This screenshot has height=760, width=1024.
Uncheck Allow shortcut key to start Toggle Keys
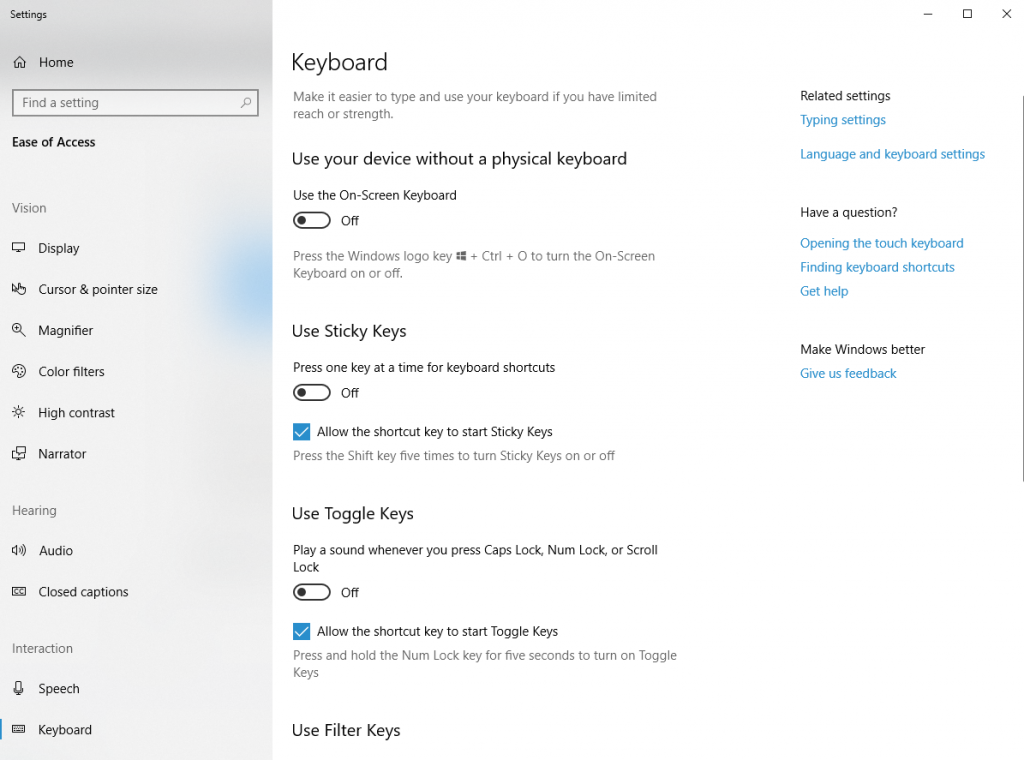pos(301,631)
